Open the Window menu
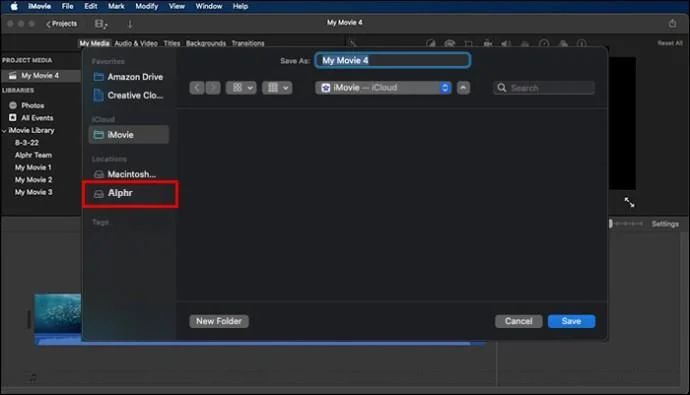This screenshot has width=690, height=395. click(209, 6)
